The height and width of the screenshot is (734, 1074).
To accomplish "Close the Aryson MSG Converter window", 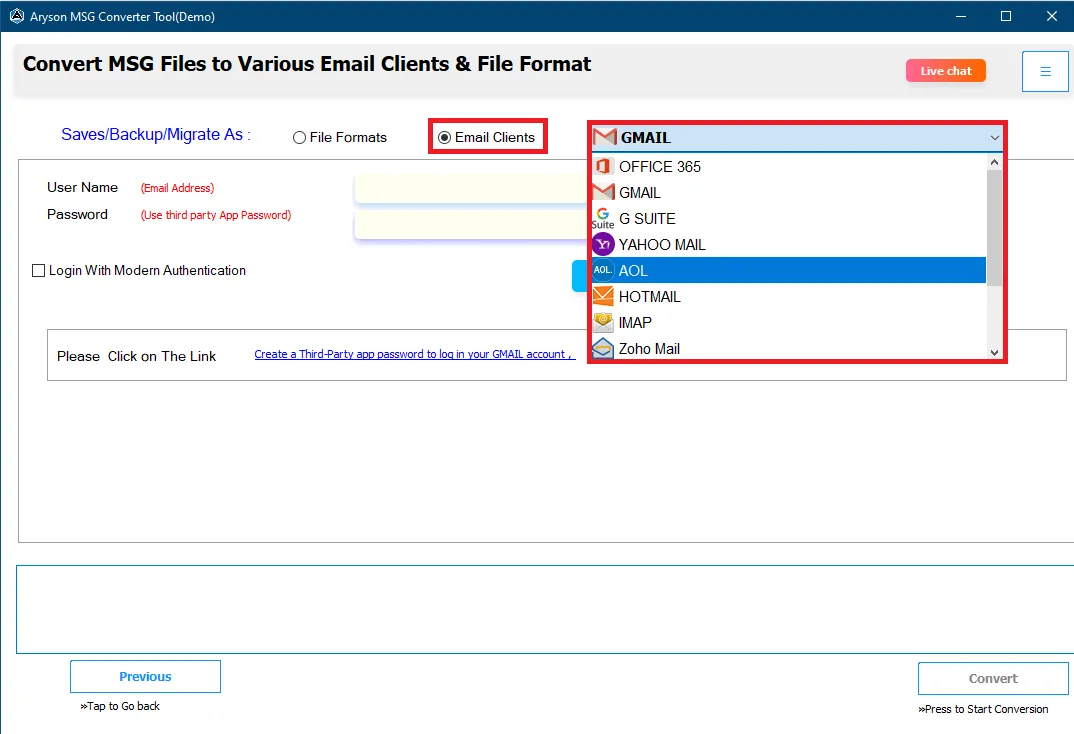I will (1051, 16).
